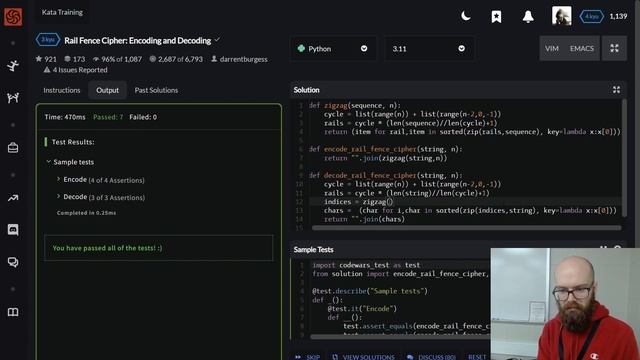The width and height of the screenshot is (640, 360).
Task: Click the kata title Rail Fence Cipher
Action: coord(138,40)
